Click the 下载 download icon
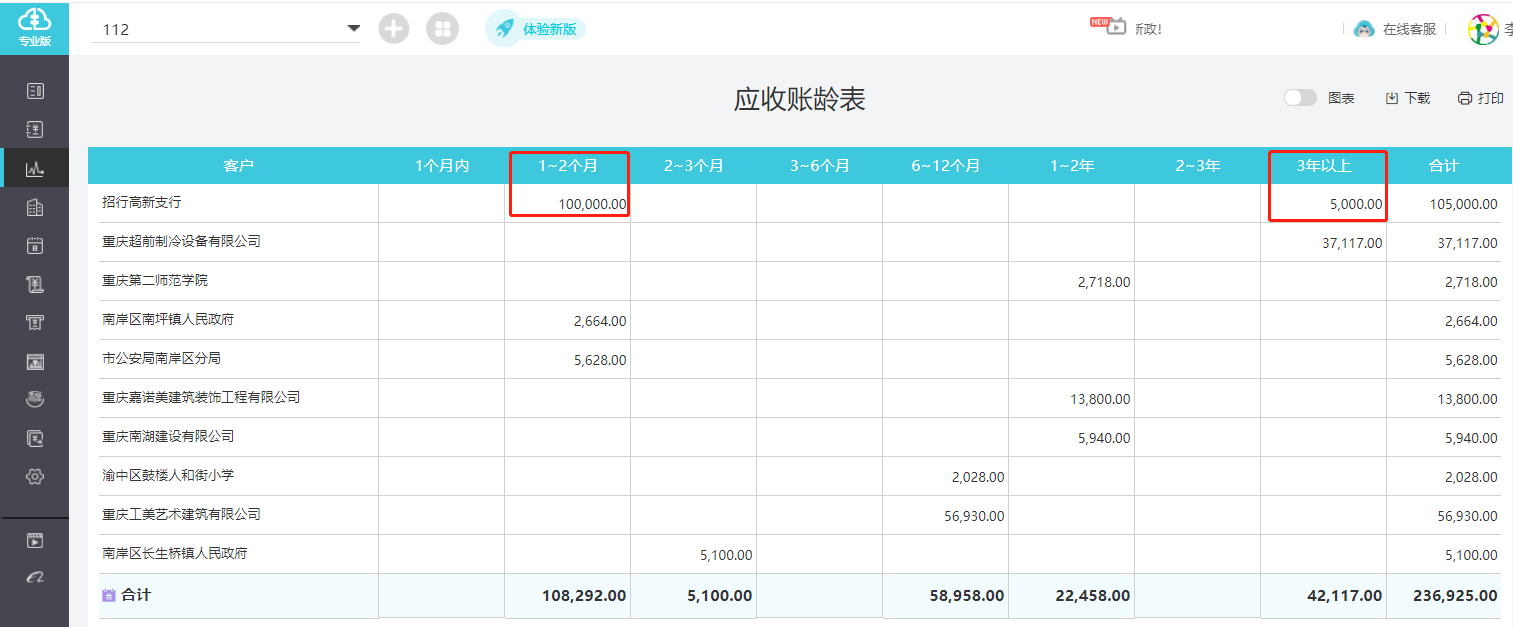Viewport: 1513px width, 627px height. tap(1391, 98)
